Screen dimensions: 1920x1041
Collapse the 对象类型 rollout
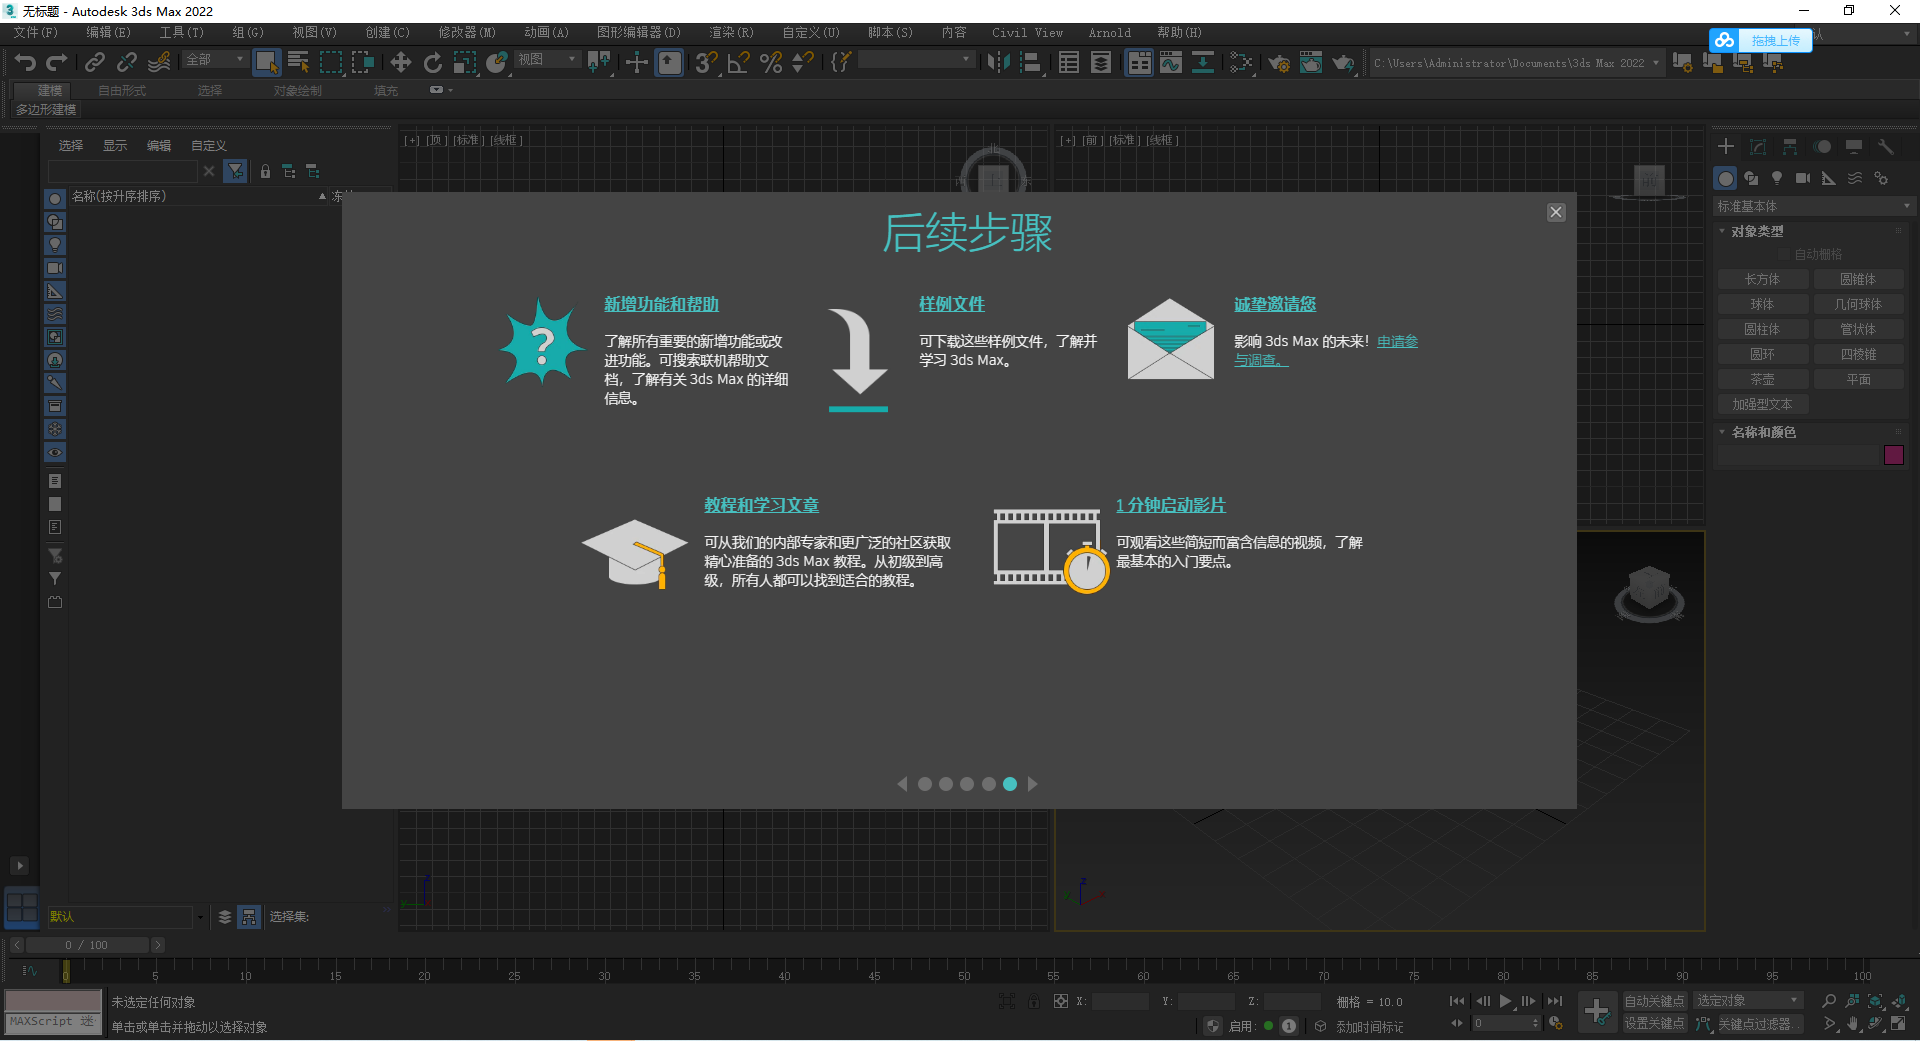(1757, 231)
